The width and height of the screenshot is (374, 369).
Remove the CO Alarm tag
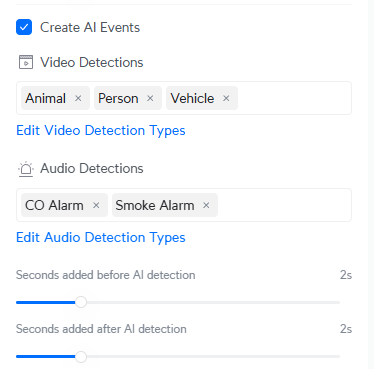[96, 205]
